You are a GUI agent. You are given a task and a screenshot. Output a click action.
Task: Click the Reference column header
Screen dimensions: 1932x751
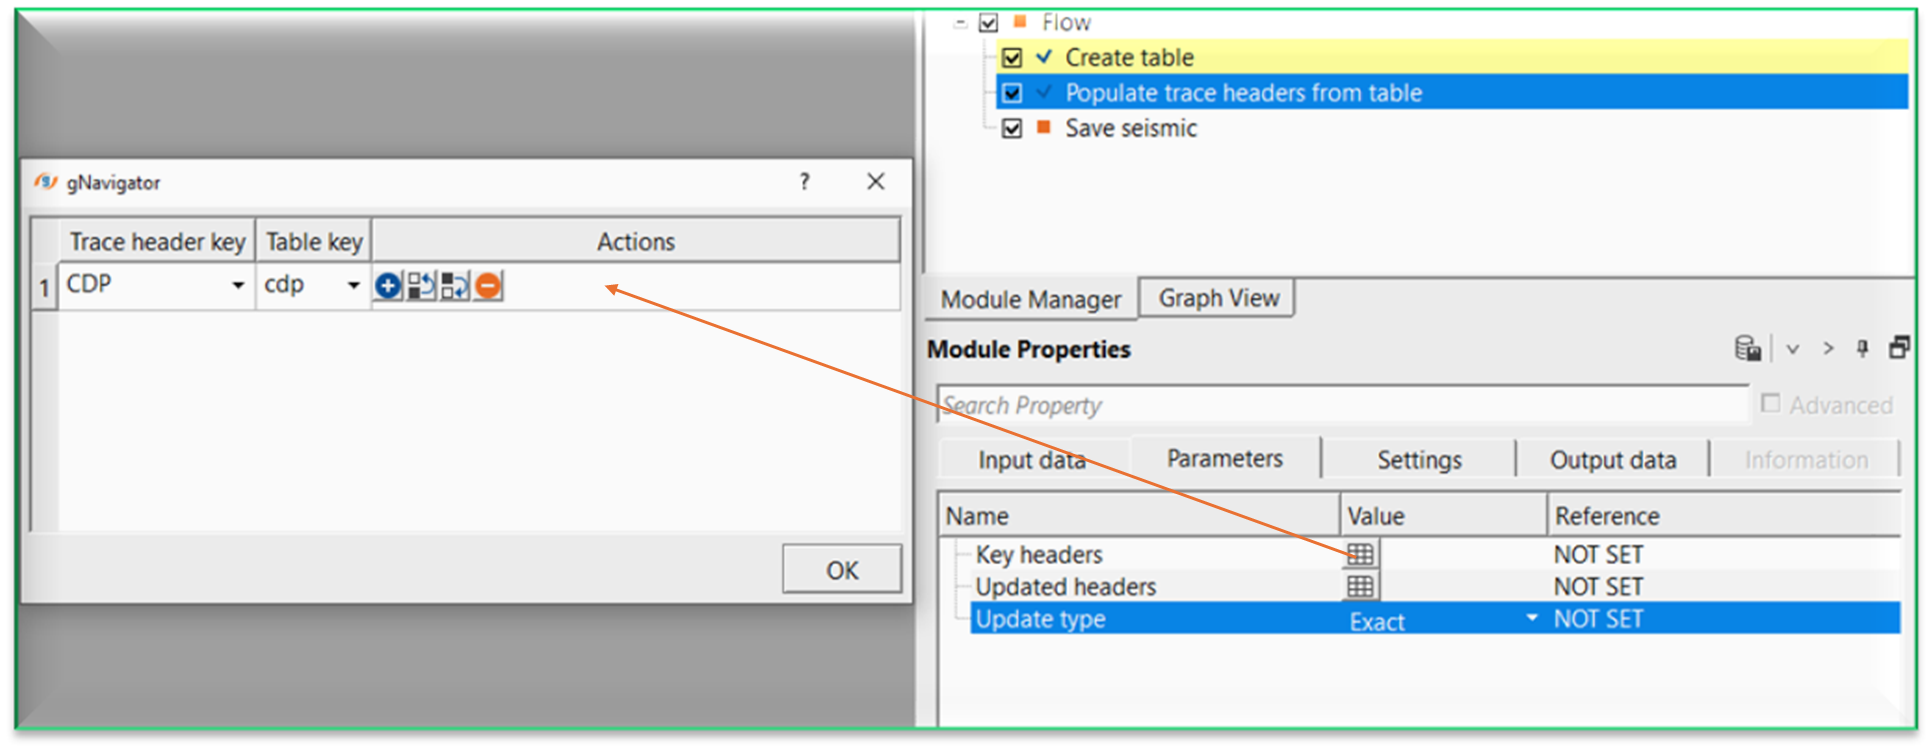pyautogui.click(x=1724, y=516)
